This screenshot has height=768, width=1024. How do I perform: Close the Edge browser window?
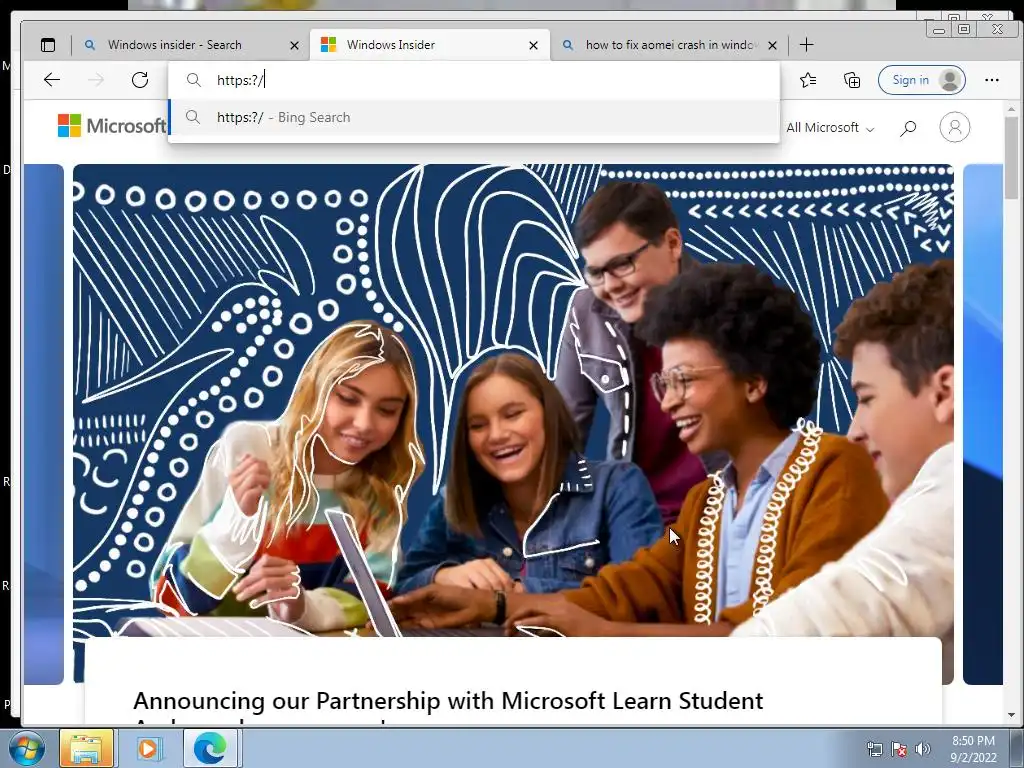click(x=997, y=29)
